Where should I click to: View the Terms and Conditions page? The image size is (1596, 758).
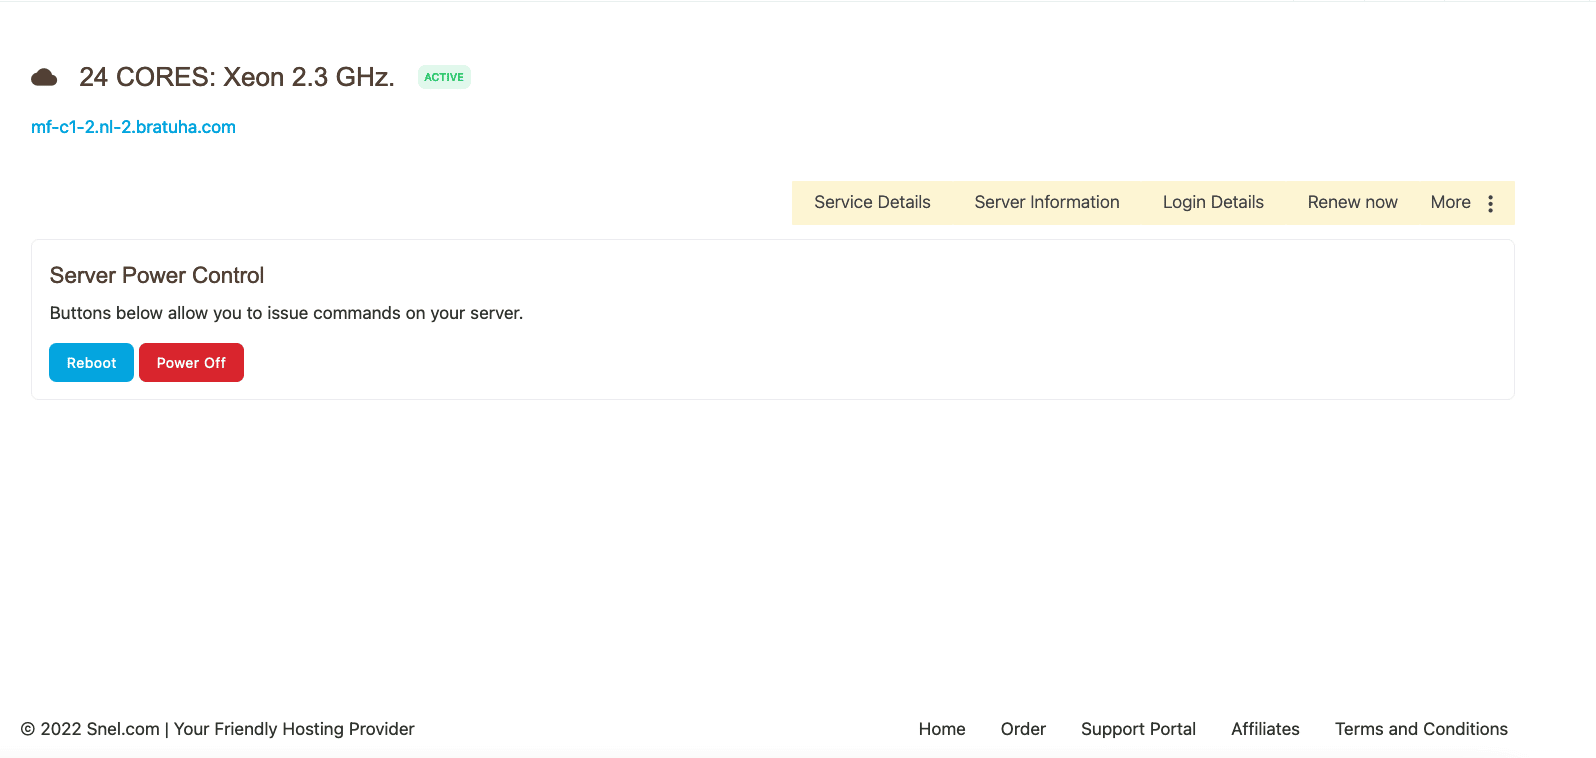(1420, 729)
